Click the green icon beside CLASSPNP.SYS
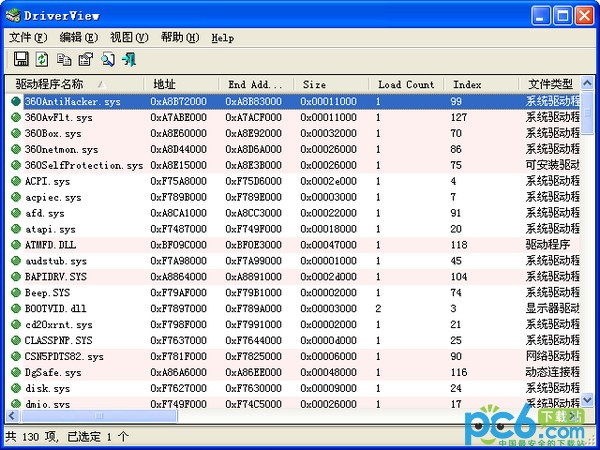 [x=16, y=340]
